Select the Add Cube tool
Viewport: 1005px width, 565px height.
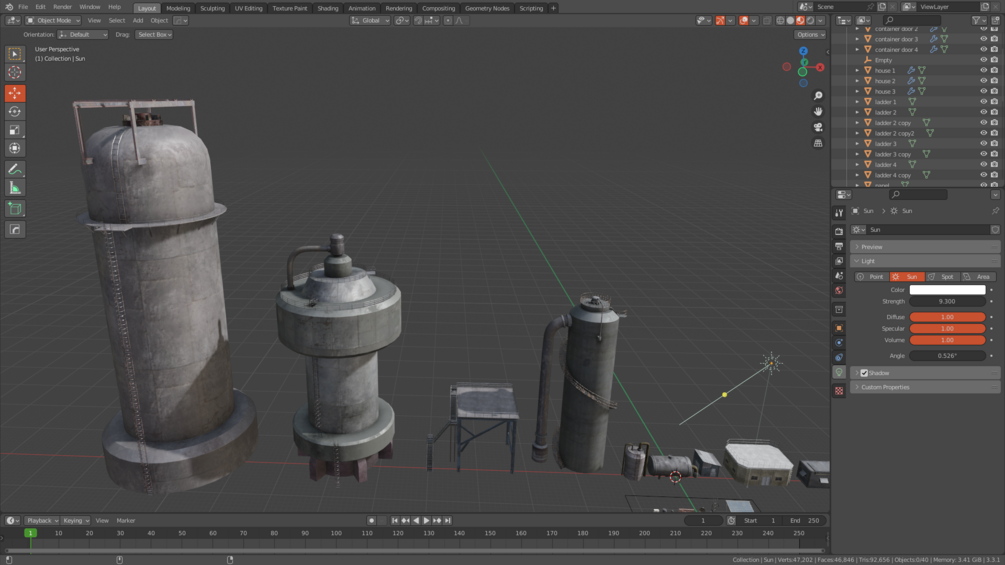pos(15,208)
